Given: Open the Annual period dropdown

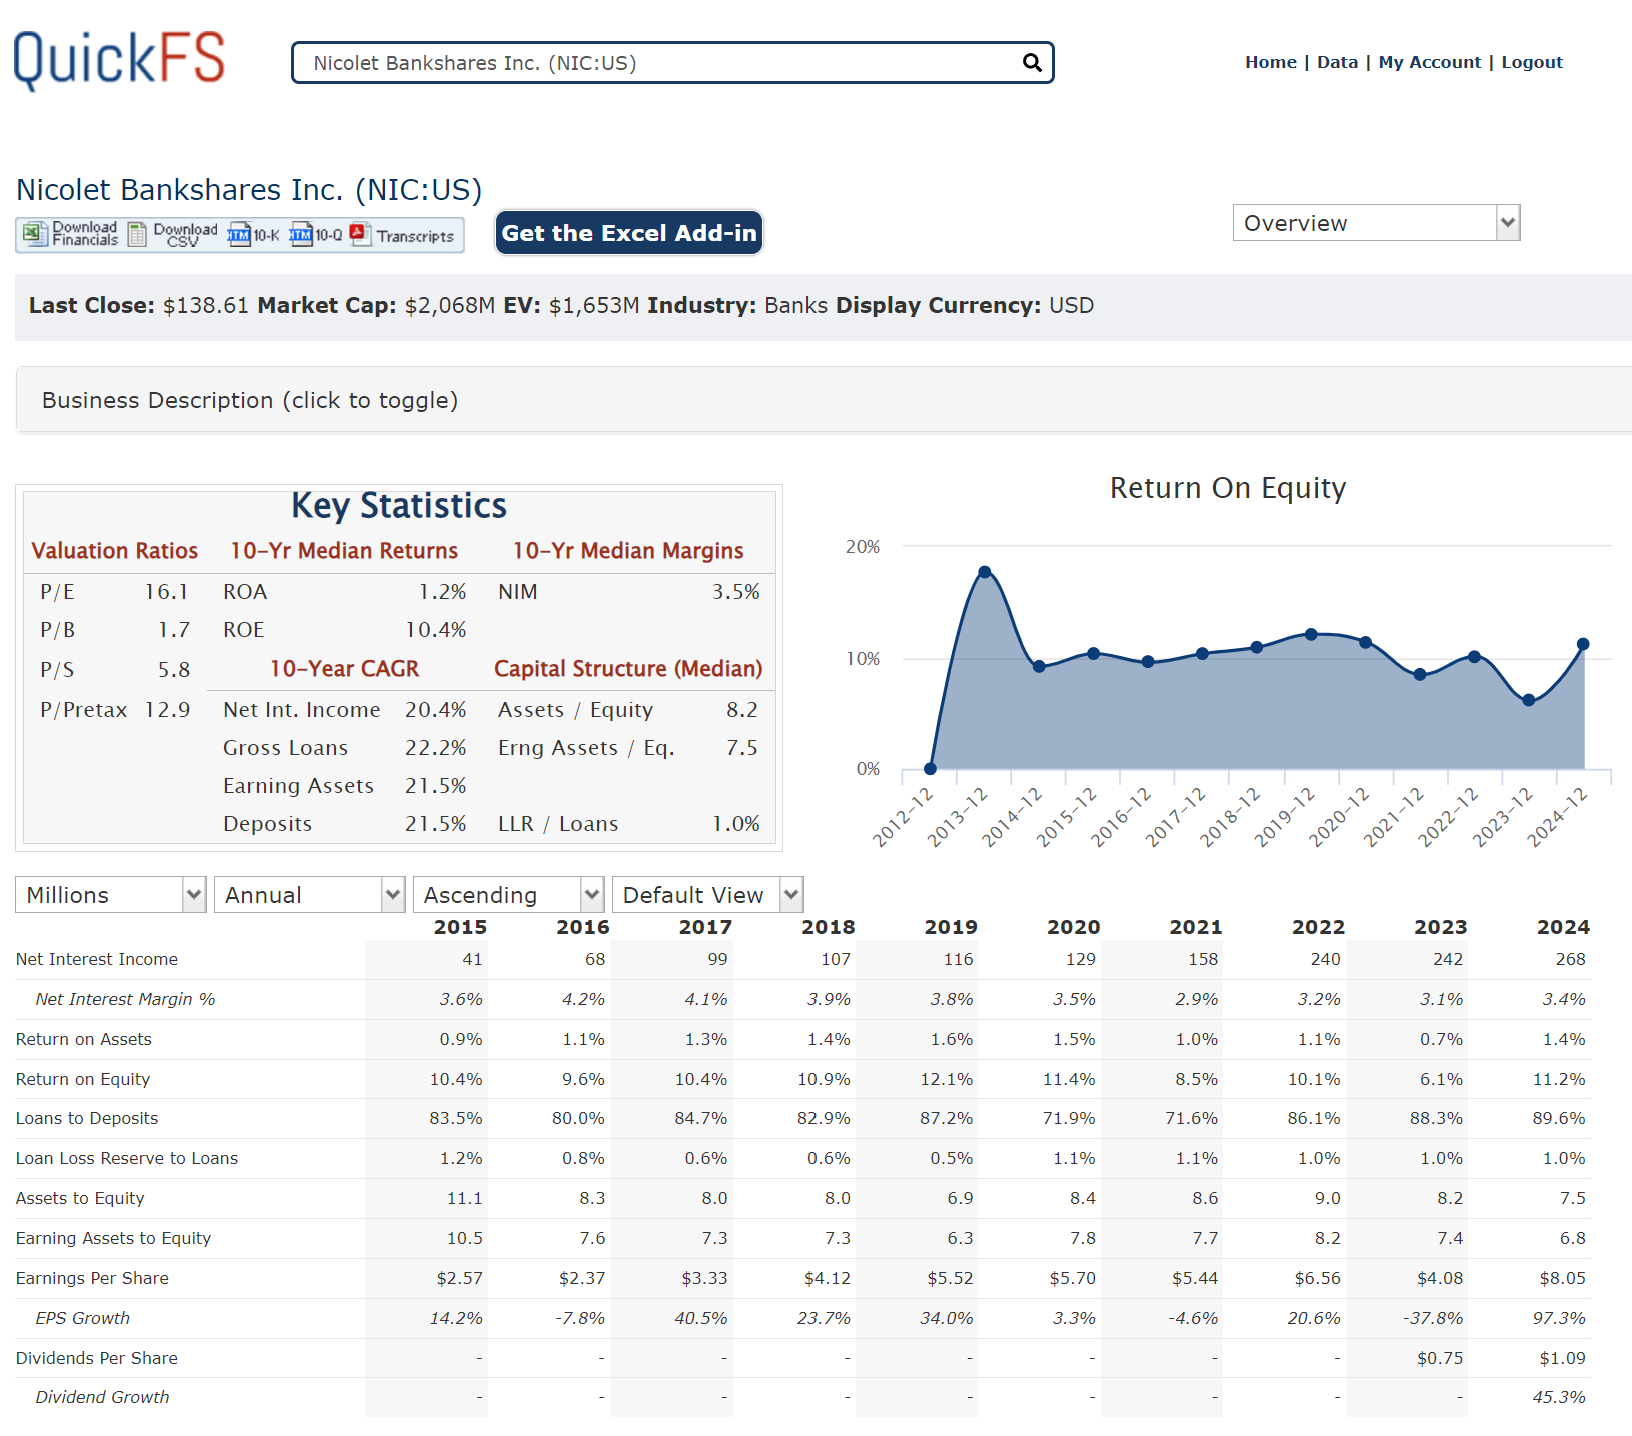Looking at the screenshot, I should click(309, 895).
